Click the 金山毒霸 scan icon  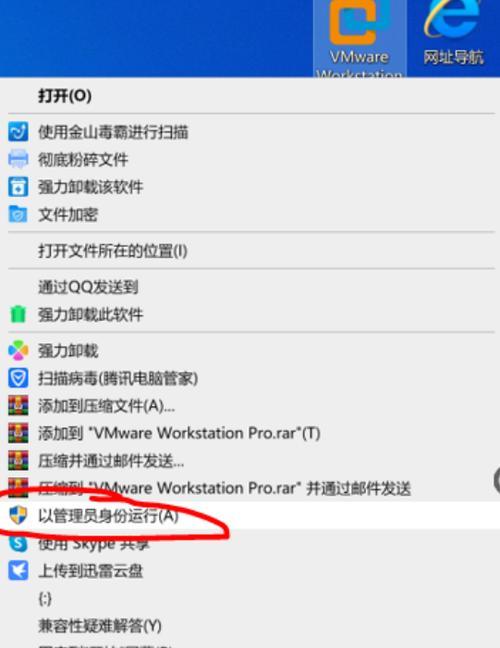point(18,132)
